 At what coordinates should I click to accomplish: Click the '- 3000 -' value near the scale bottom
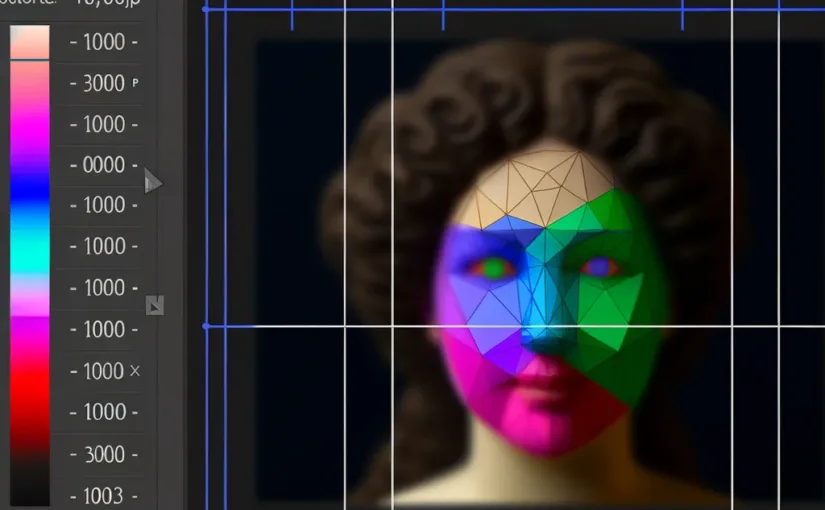104,454
